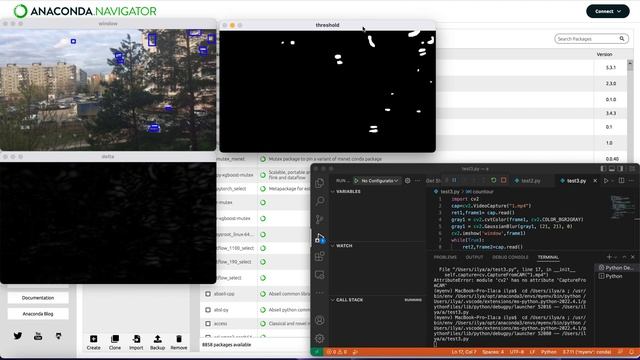Open Anaconda Twitter icon
Screen dimensions: 640x360
[18, 336]
